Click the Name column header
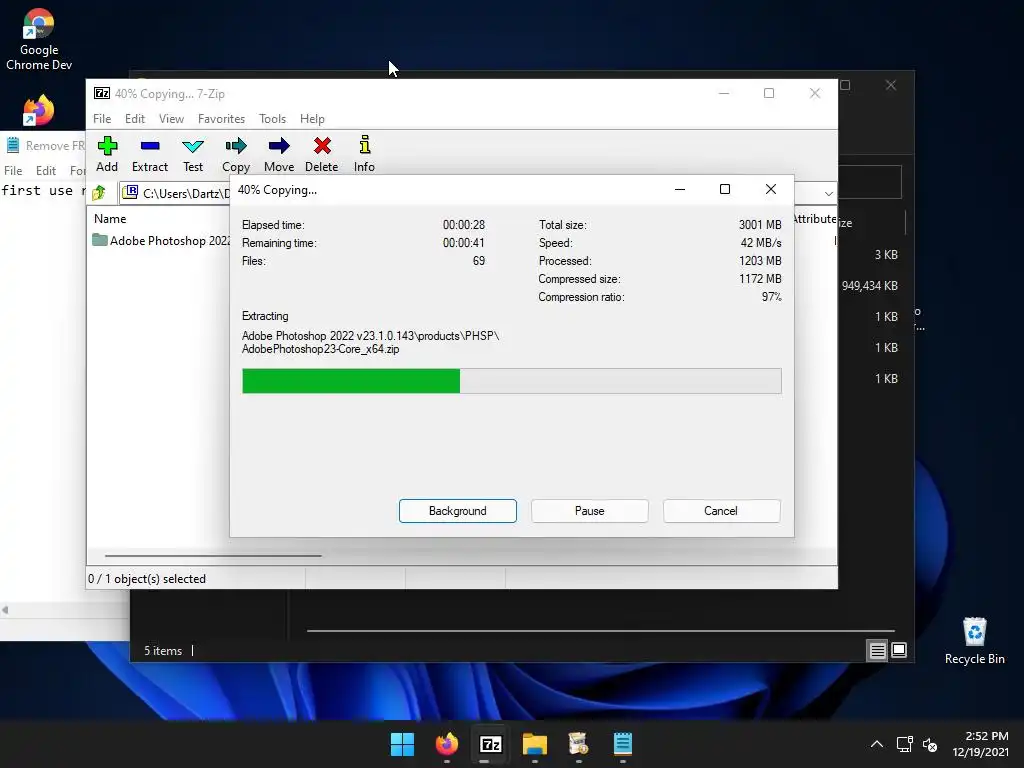Image resolution: width=1024 pixels, height=768 pixels. pos(110,219)
